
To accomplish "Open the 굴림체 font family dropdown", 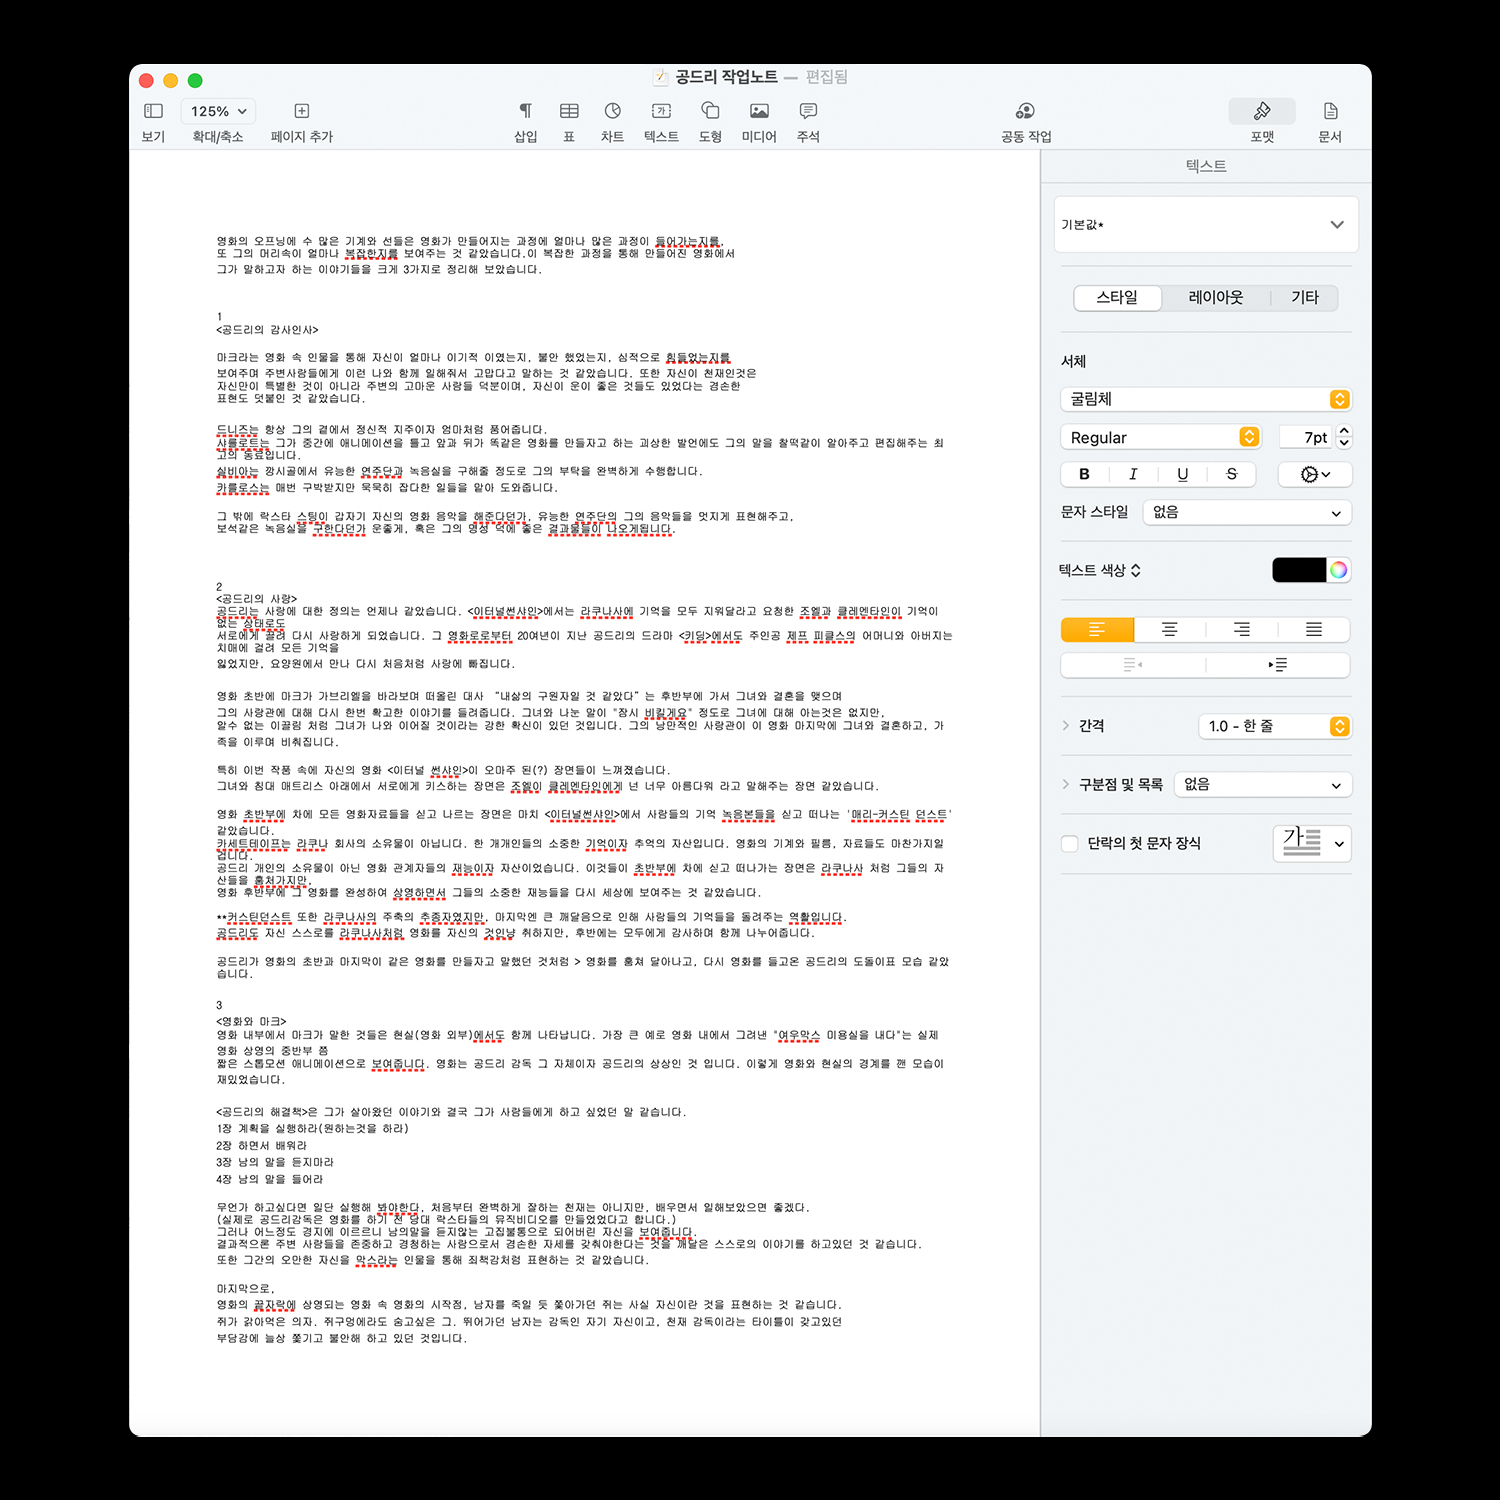I will [1206, 399].
